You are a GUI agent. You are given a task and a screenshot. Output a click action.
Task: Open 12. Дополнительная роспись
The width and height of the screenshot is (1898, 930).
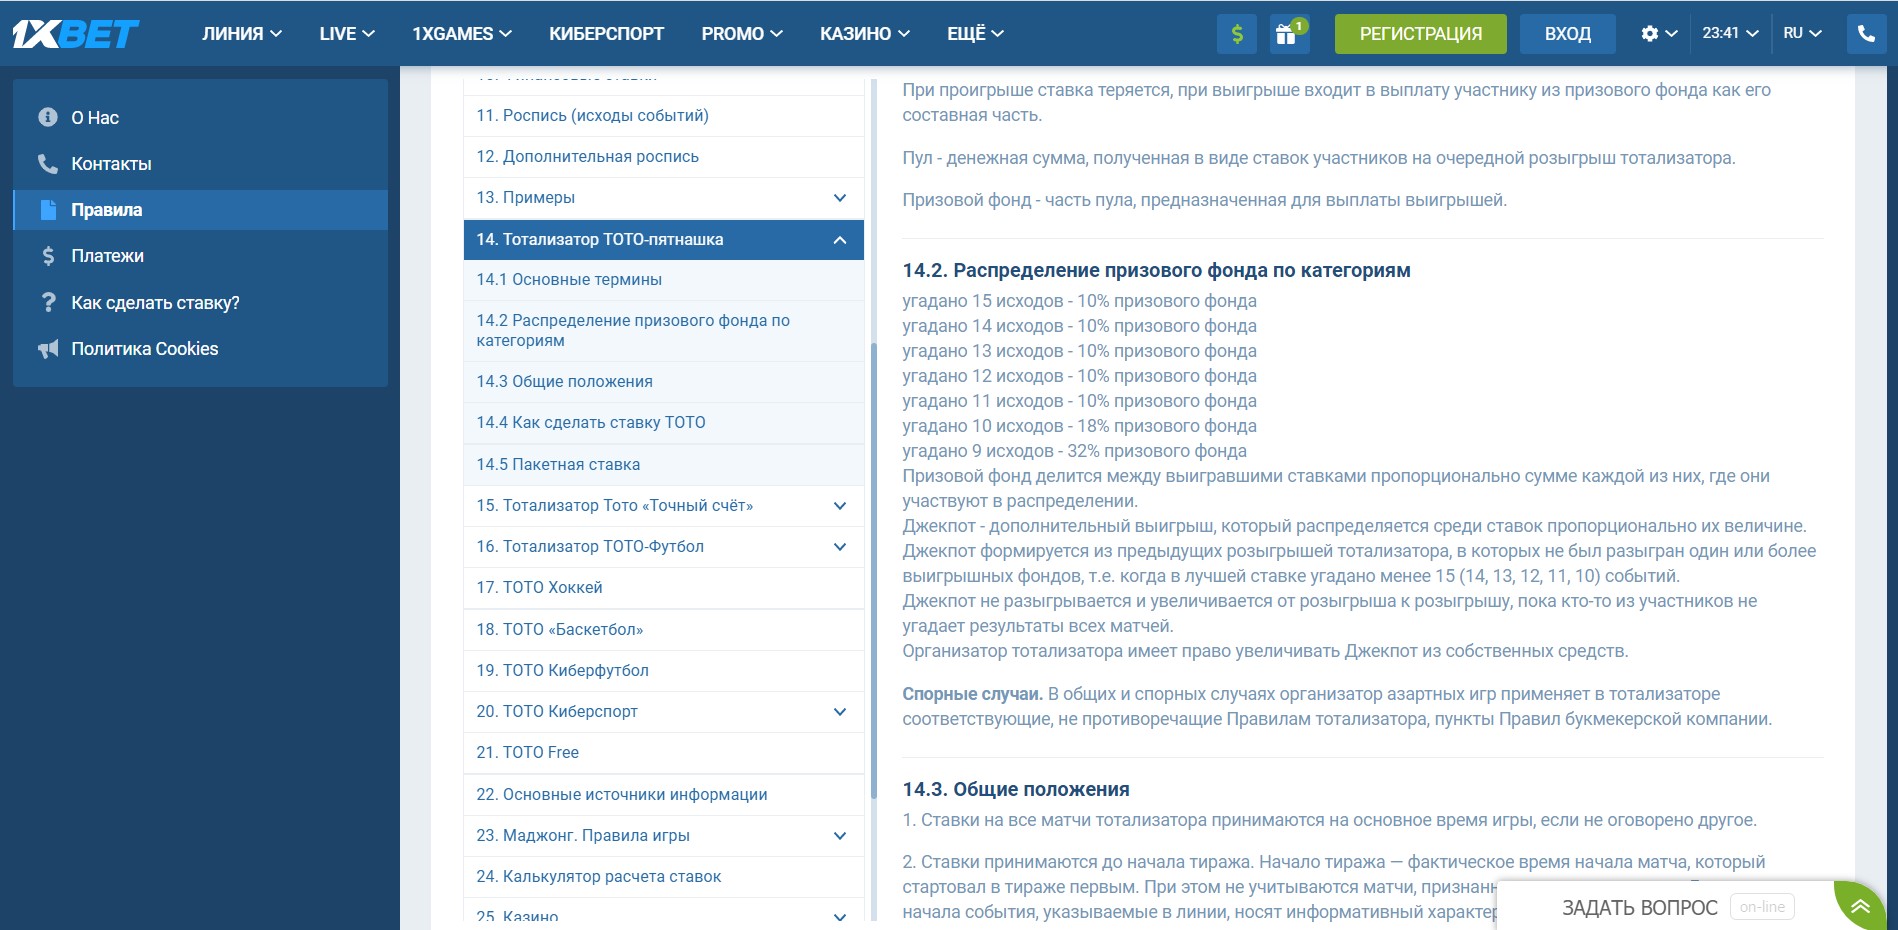[664, 157]
